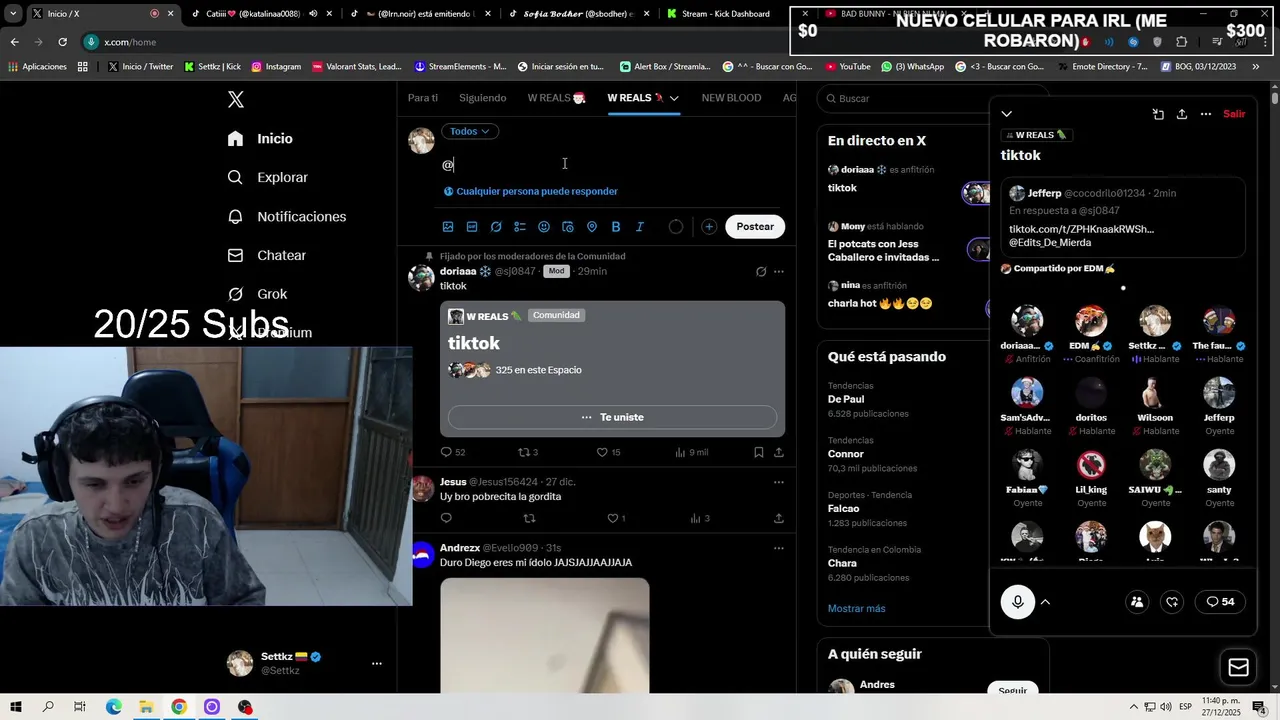Toggle italic formatting in composer
1280x720 pixels.
640,227
